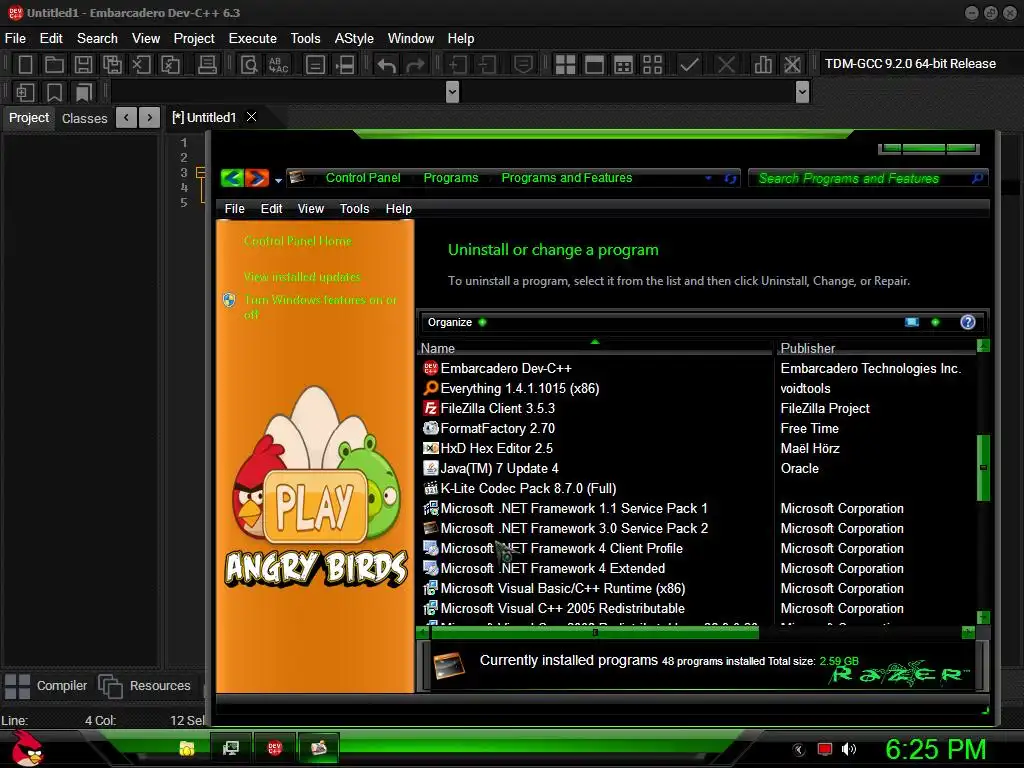The width and height of the screenshot is (1024, 768).
Task: Select the Project tab in the sidebar
Action: (x=29, y=118)
